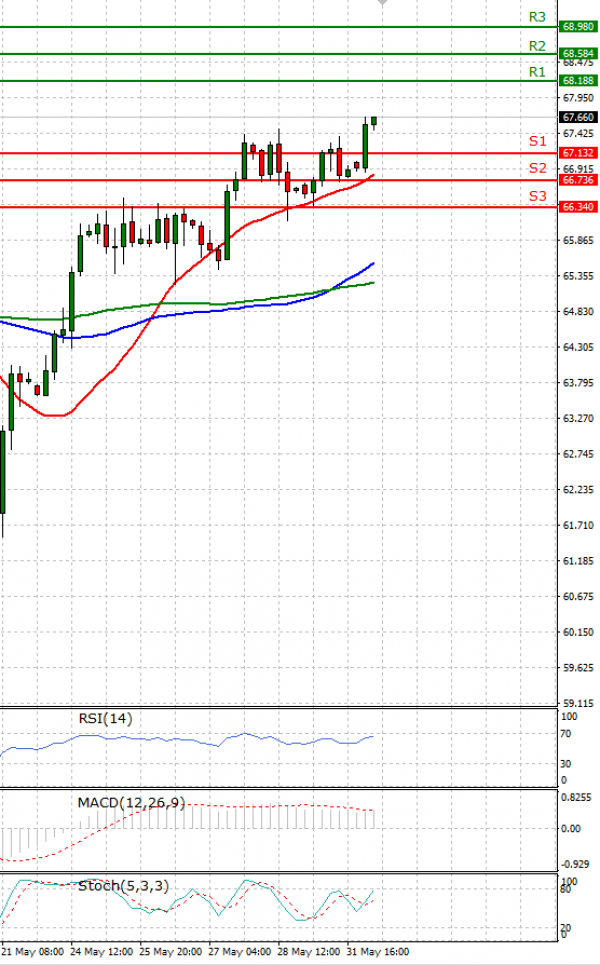
Task: Click the S2 support label
Action: (x=538, y=168)
